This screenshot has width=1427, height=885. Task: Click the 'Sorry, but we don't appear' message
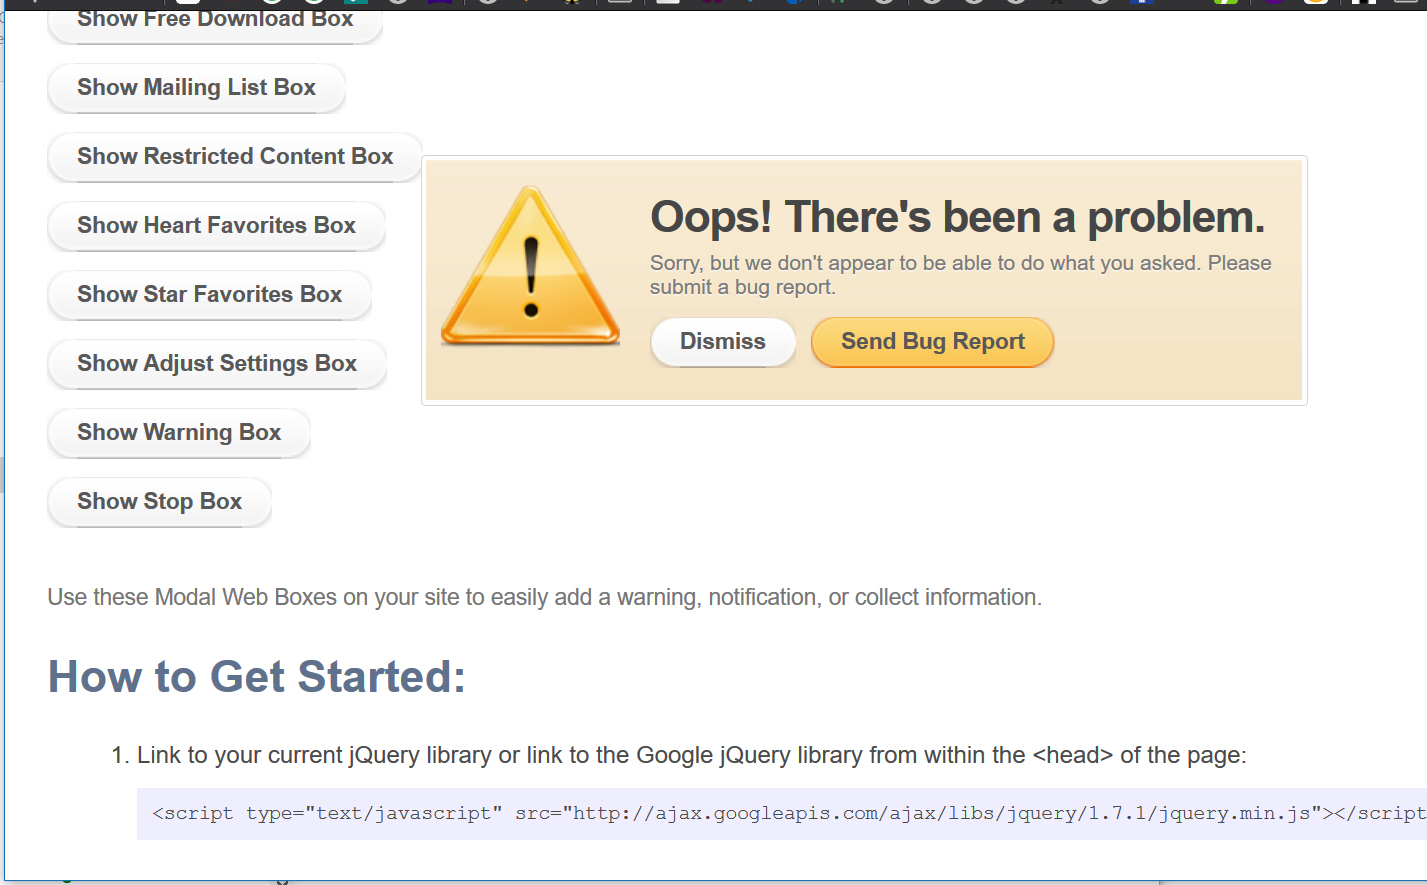click(960, 275)
